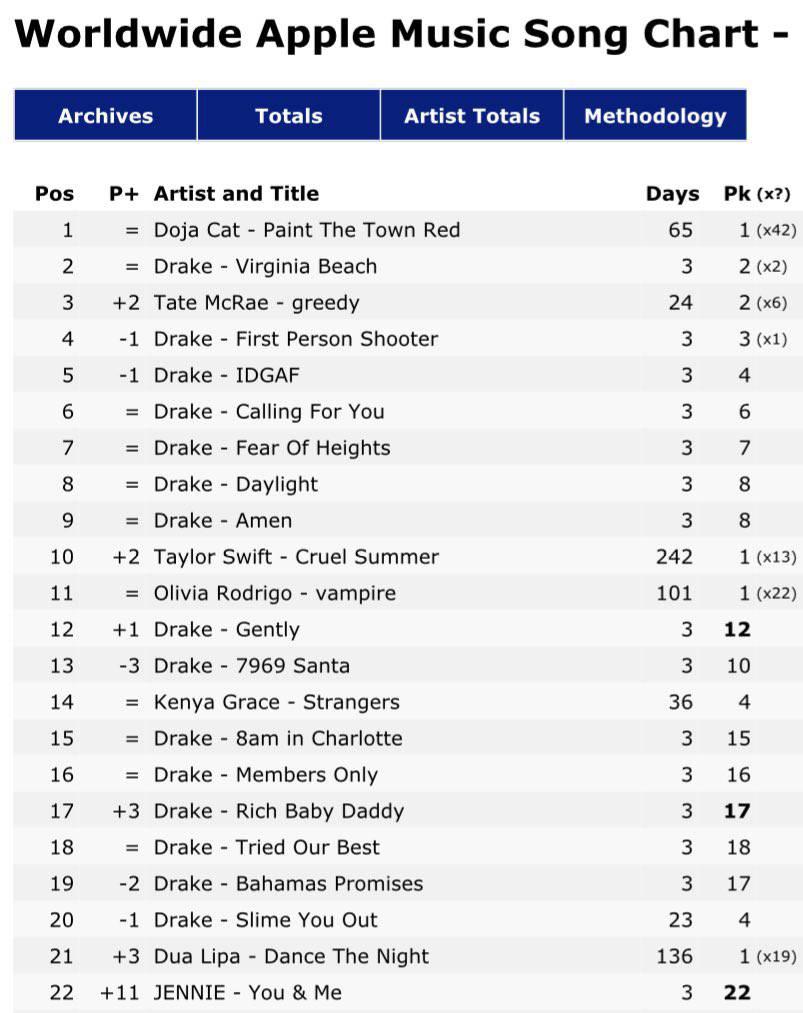The image size is (803, 1013).
Task: Select Taylor Swift - Cruel Summer
Action: (x=296, y=557)
